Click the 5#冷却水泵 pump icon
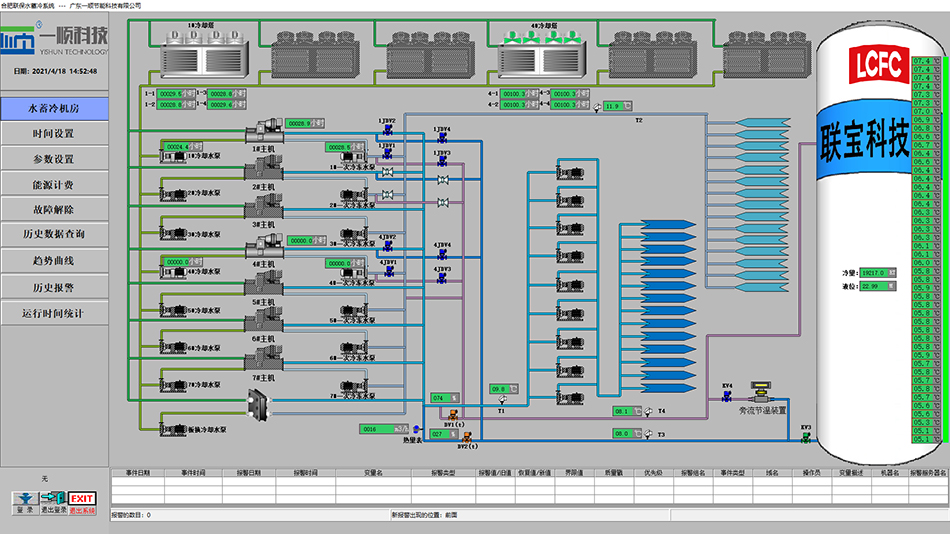 [173, 310]
